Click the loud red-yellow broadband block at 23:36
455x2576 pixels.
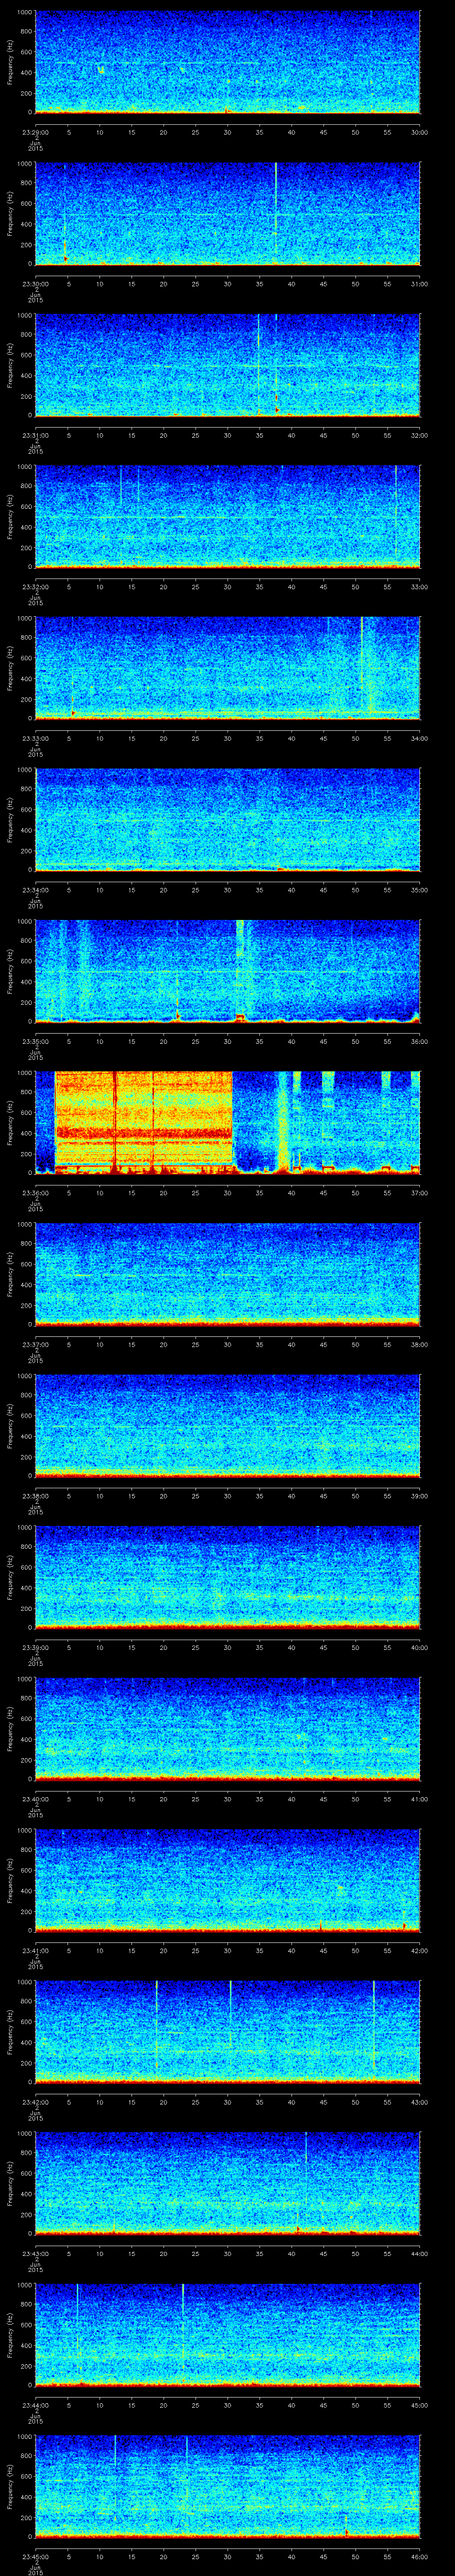pyautogui.click(x=143, y=1122)
